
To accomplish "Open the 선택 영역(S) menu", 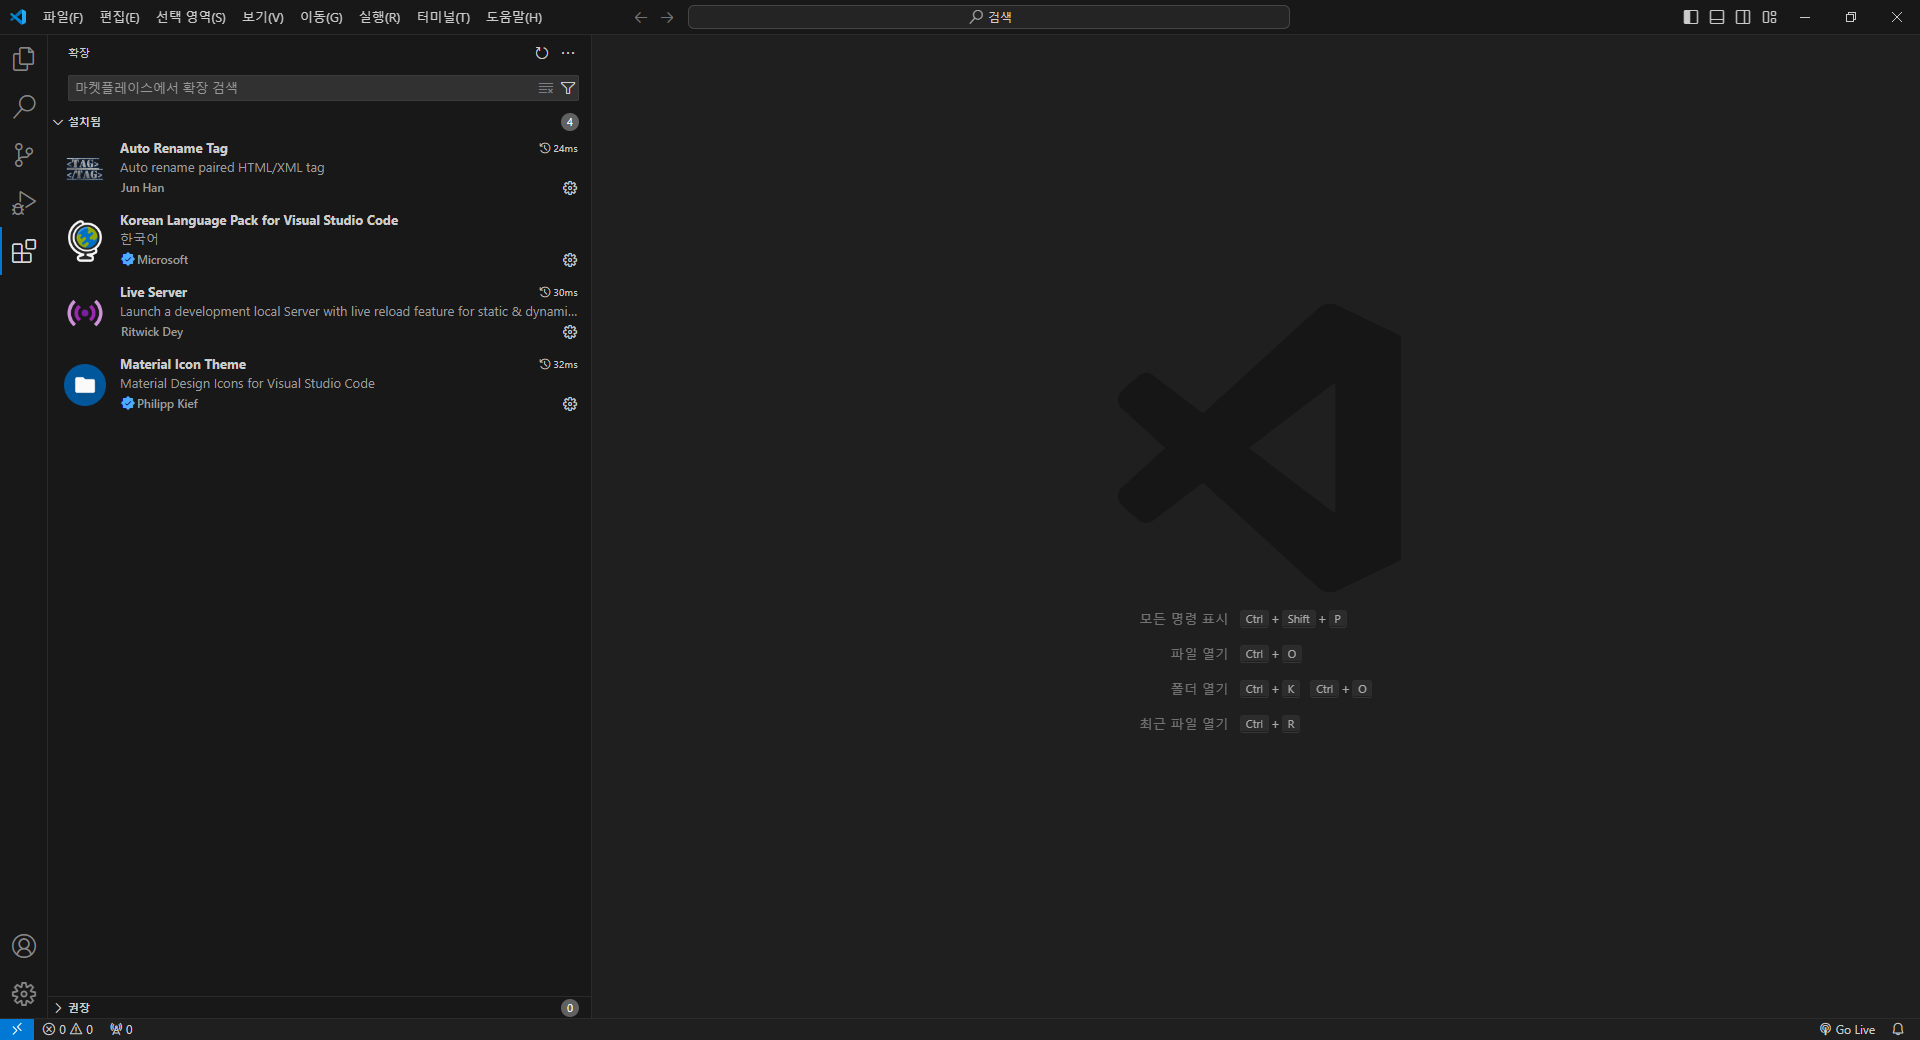I will click(190, 17).
